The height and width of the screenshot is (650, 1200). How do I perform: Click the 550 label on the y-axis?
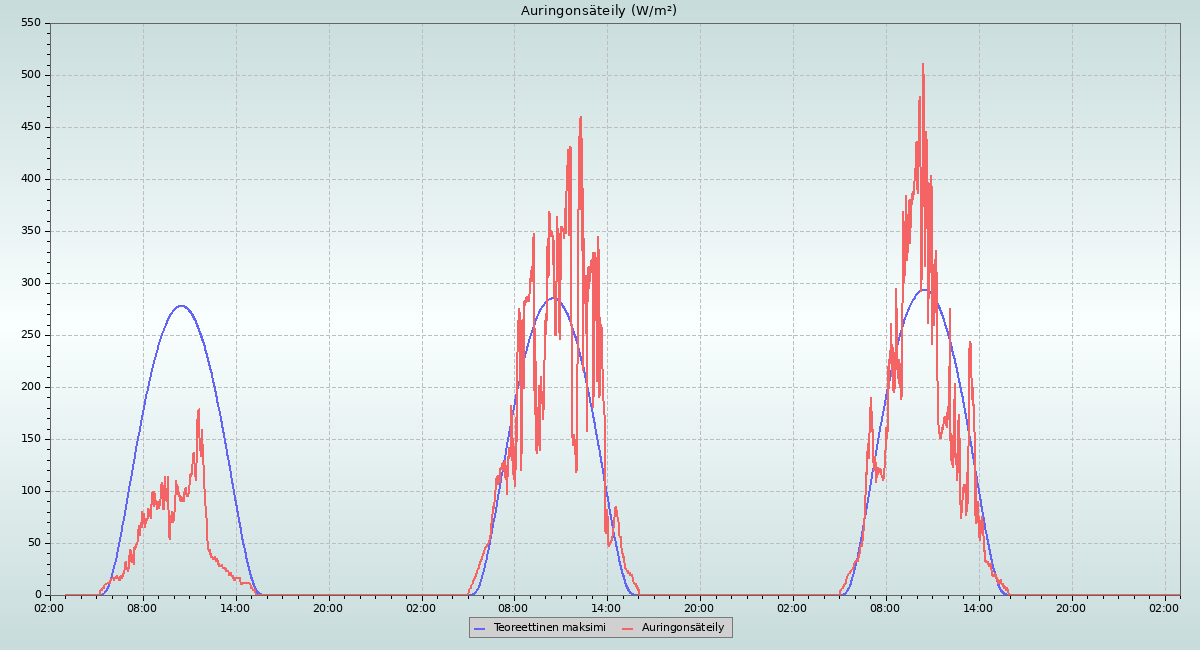pyautogui.click(x=30, y=23)
